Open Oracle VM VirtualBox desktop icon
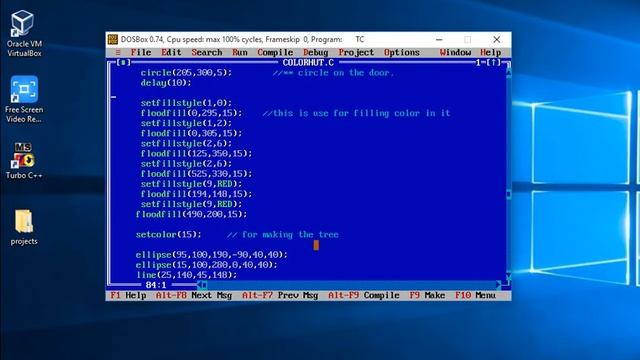The image size is (640, 360). [24, 33]
